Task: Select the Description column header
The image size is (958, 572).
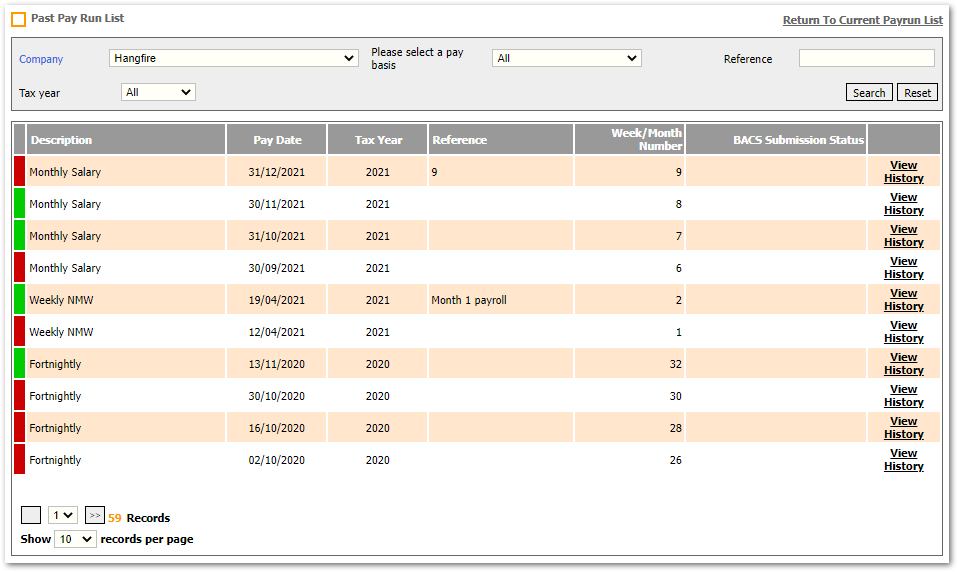Action: (61, 140)
